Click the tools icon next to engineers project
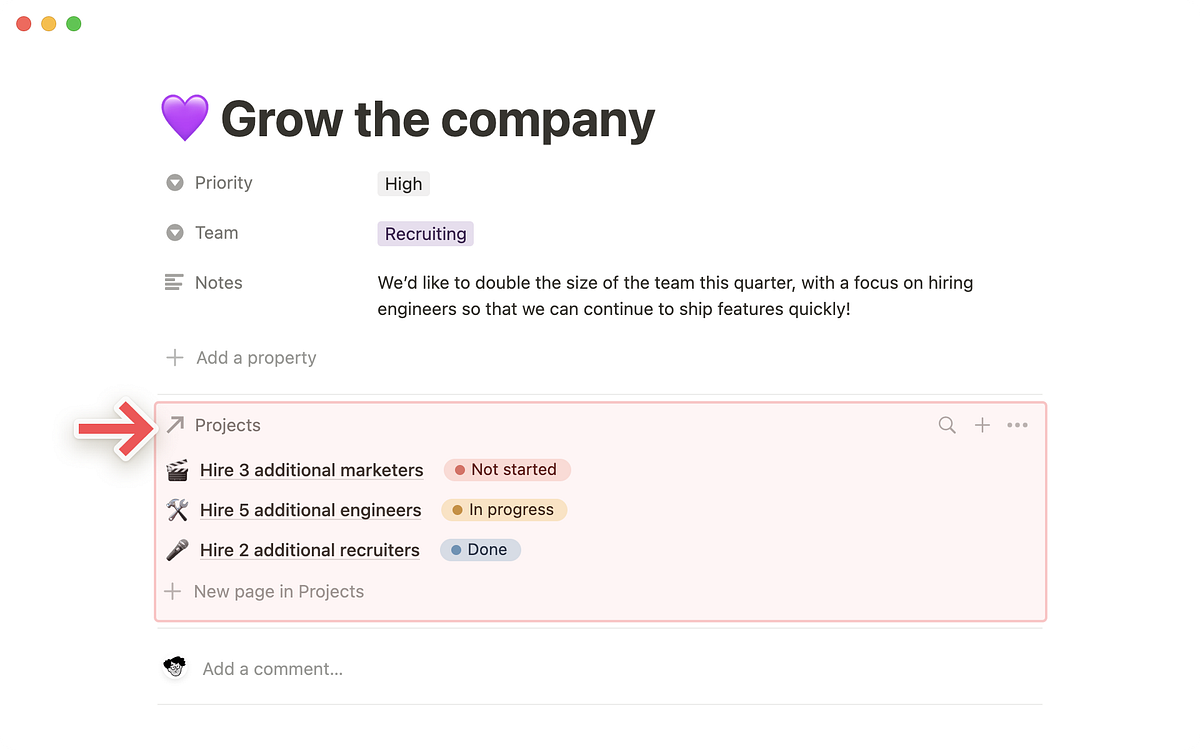Image resolution: width=1200 pixels, height=750 pixels. (x=177, y=509)
